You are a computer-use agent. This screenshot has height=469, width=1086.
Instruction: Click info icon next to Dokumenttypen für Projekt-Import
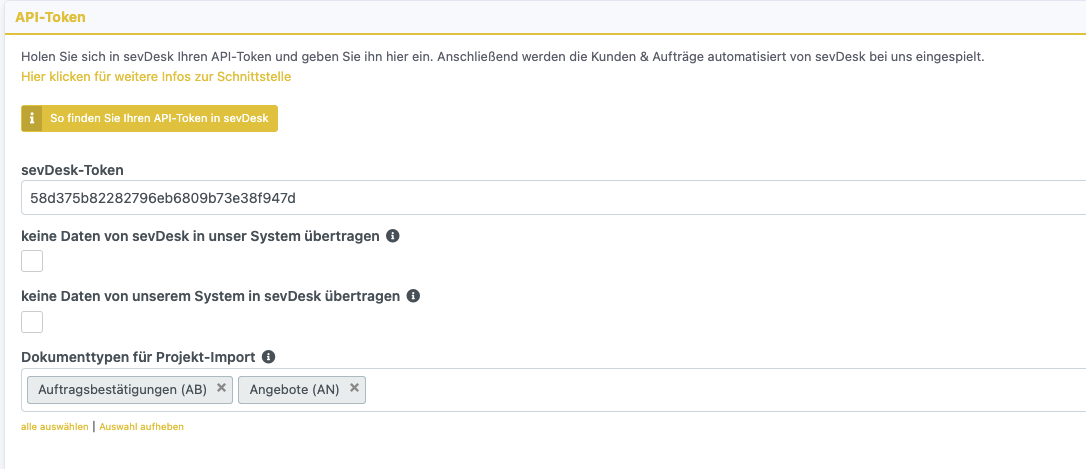pyautogui.click(x=268, y=357)
